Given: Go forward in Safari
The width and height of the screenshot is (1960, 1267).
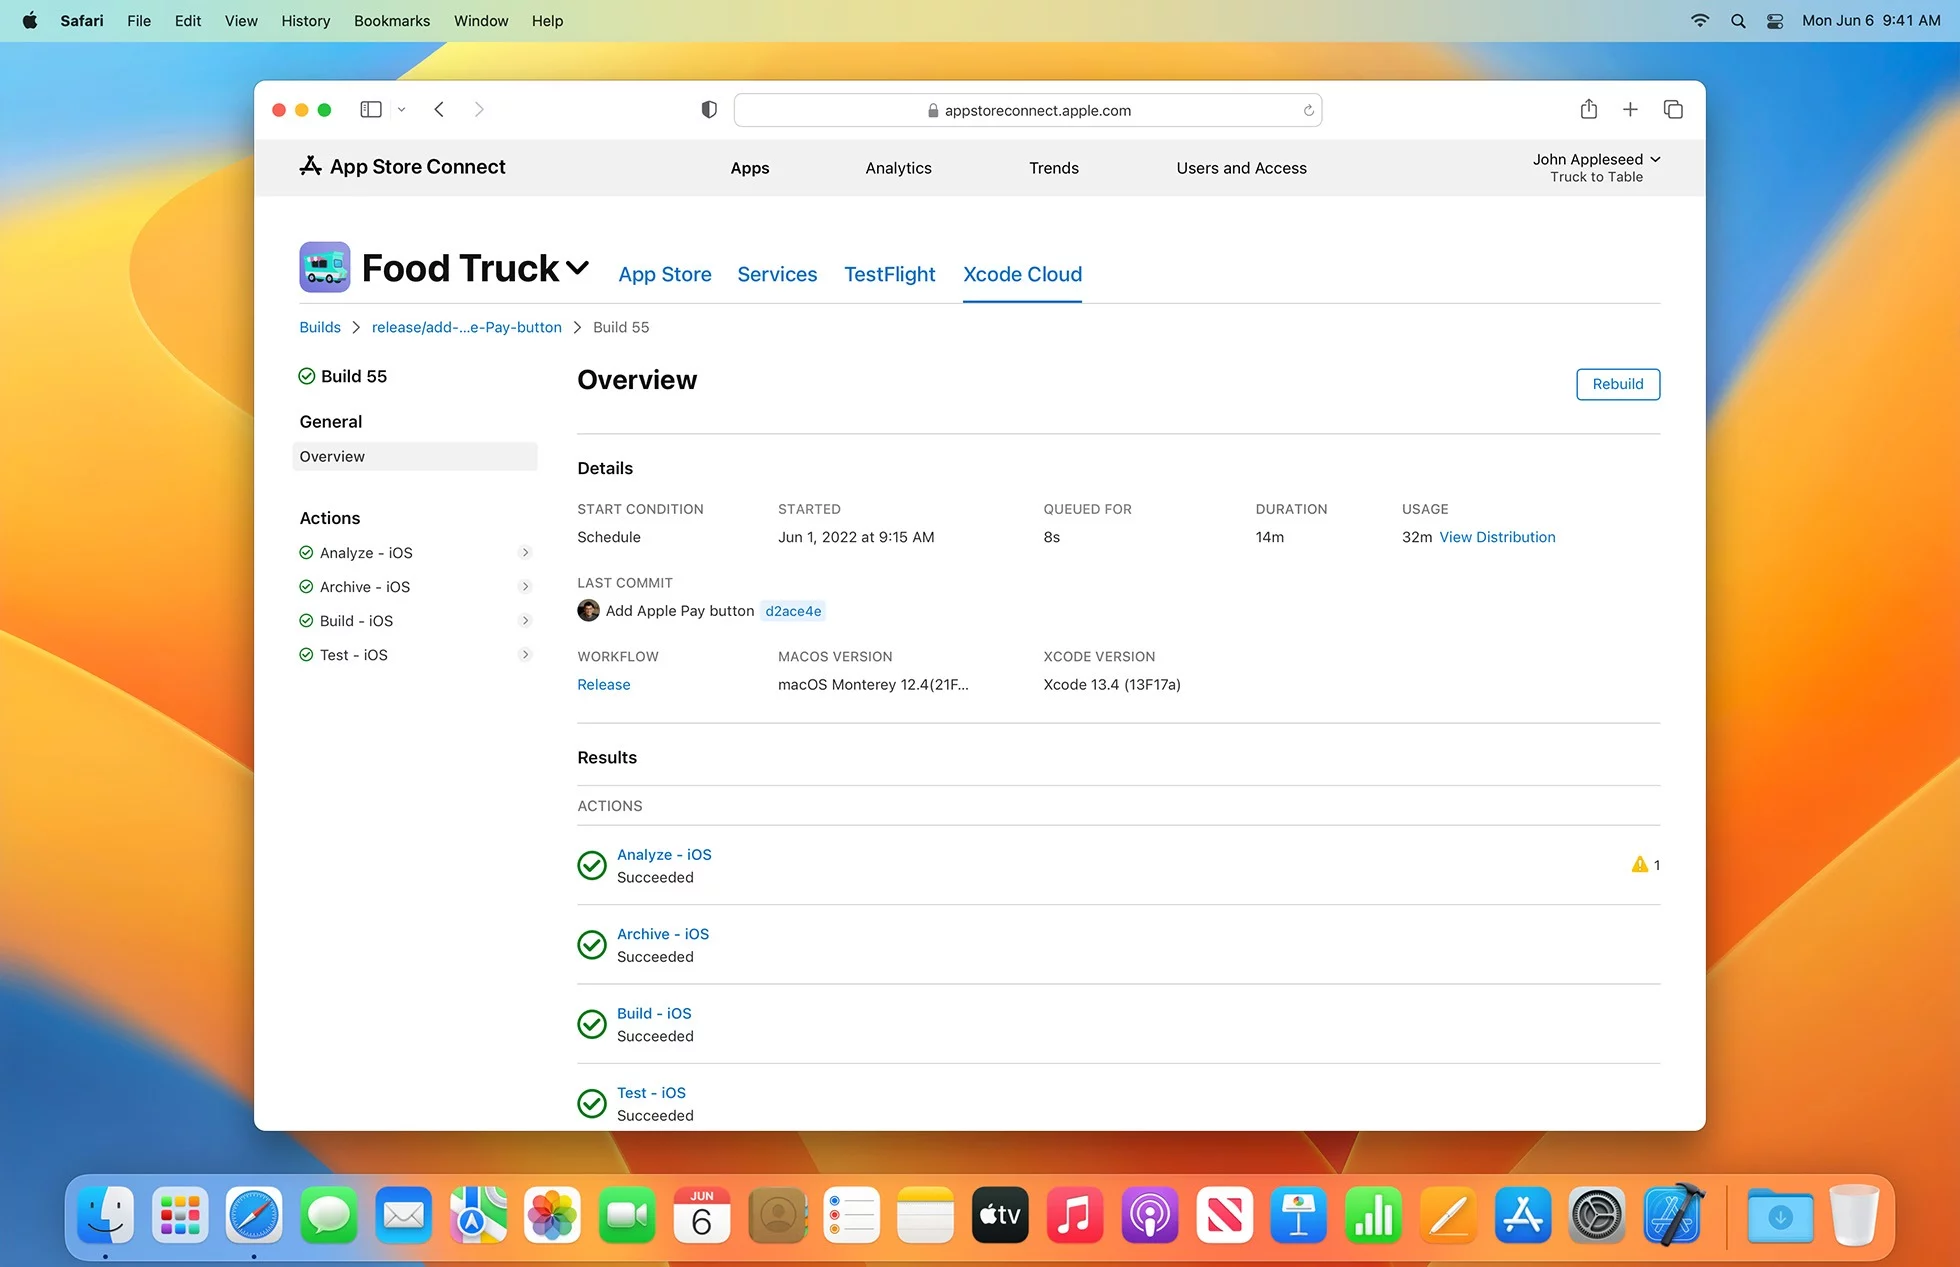Looking at the screenshot, I should [479, 109].
